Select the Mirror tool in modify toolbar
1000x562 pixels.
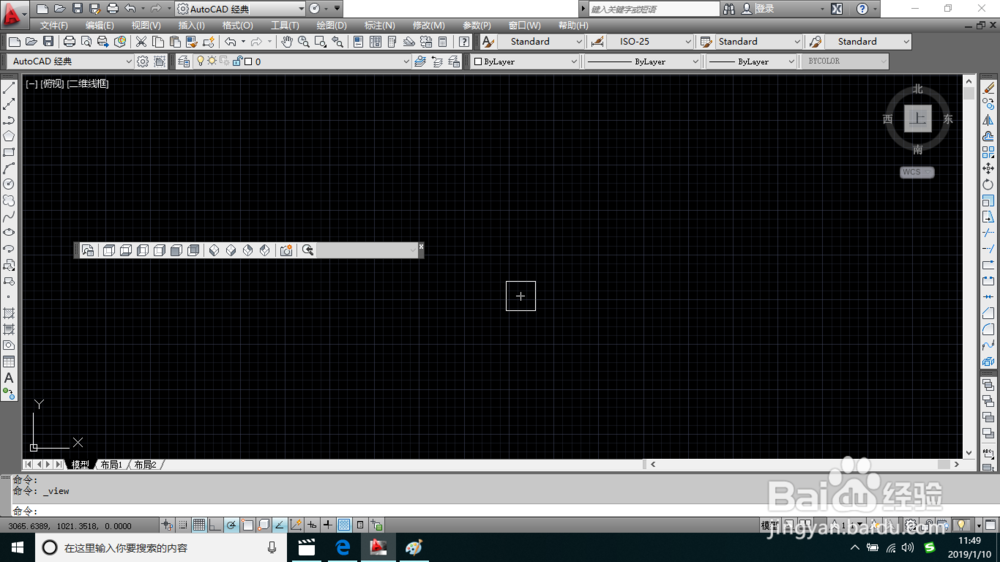[x=988, y=120]
